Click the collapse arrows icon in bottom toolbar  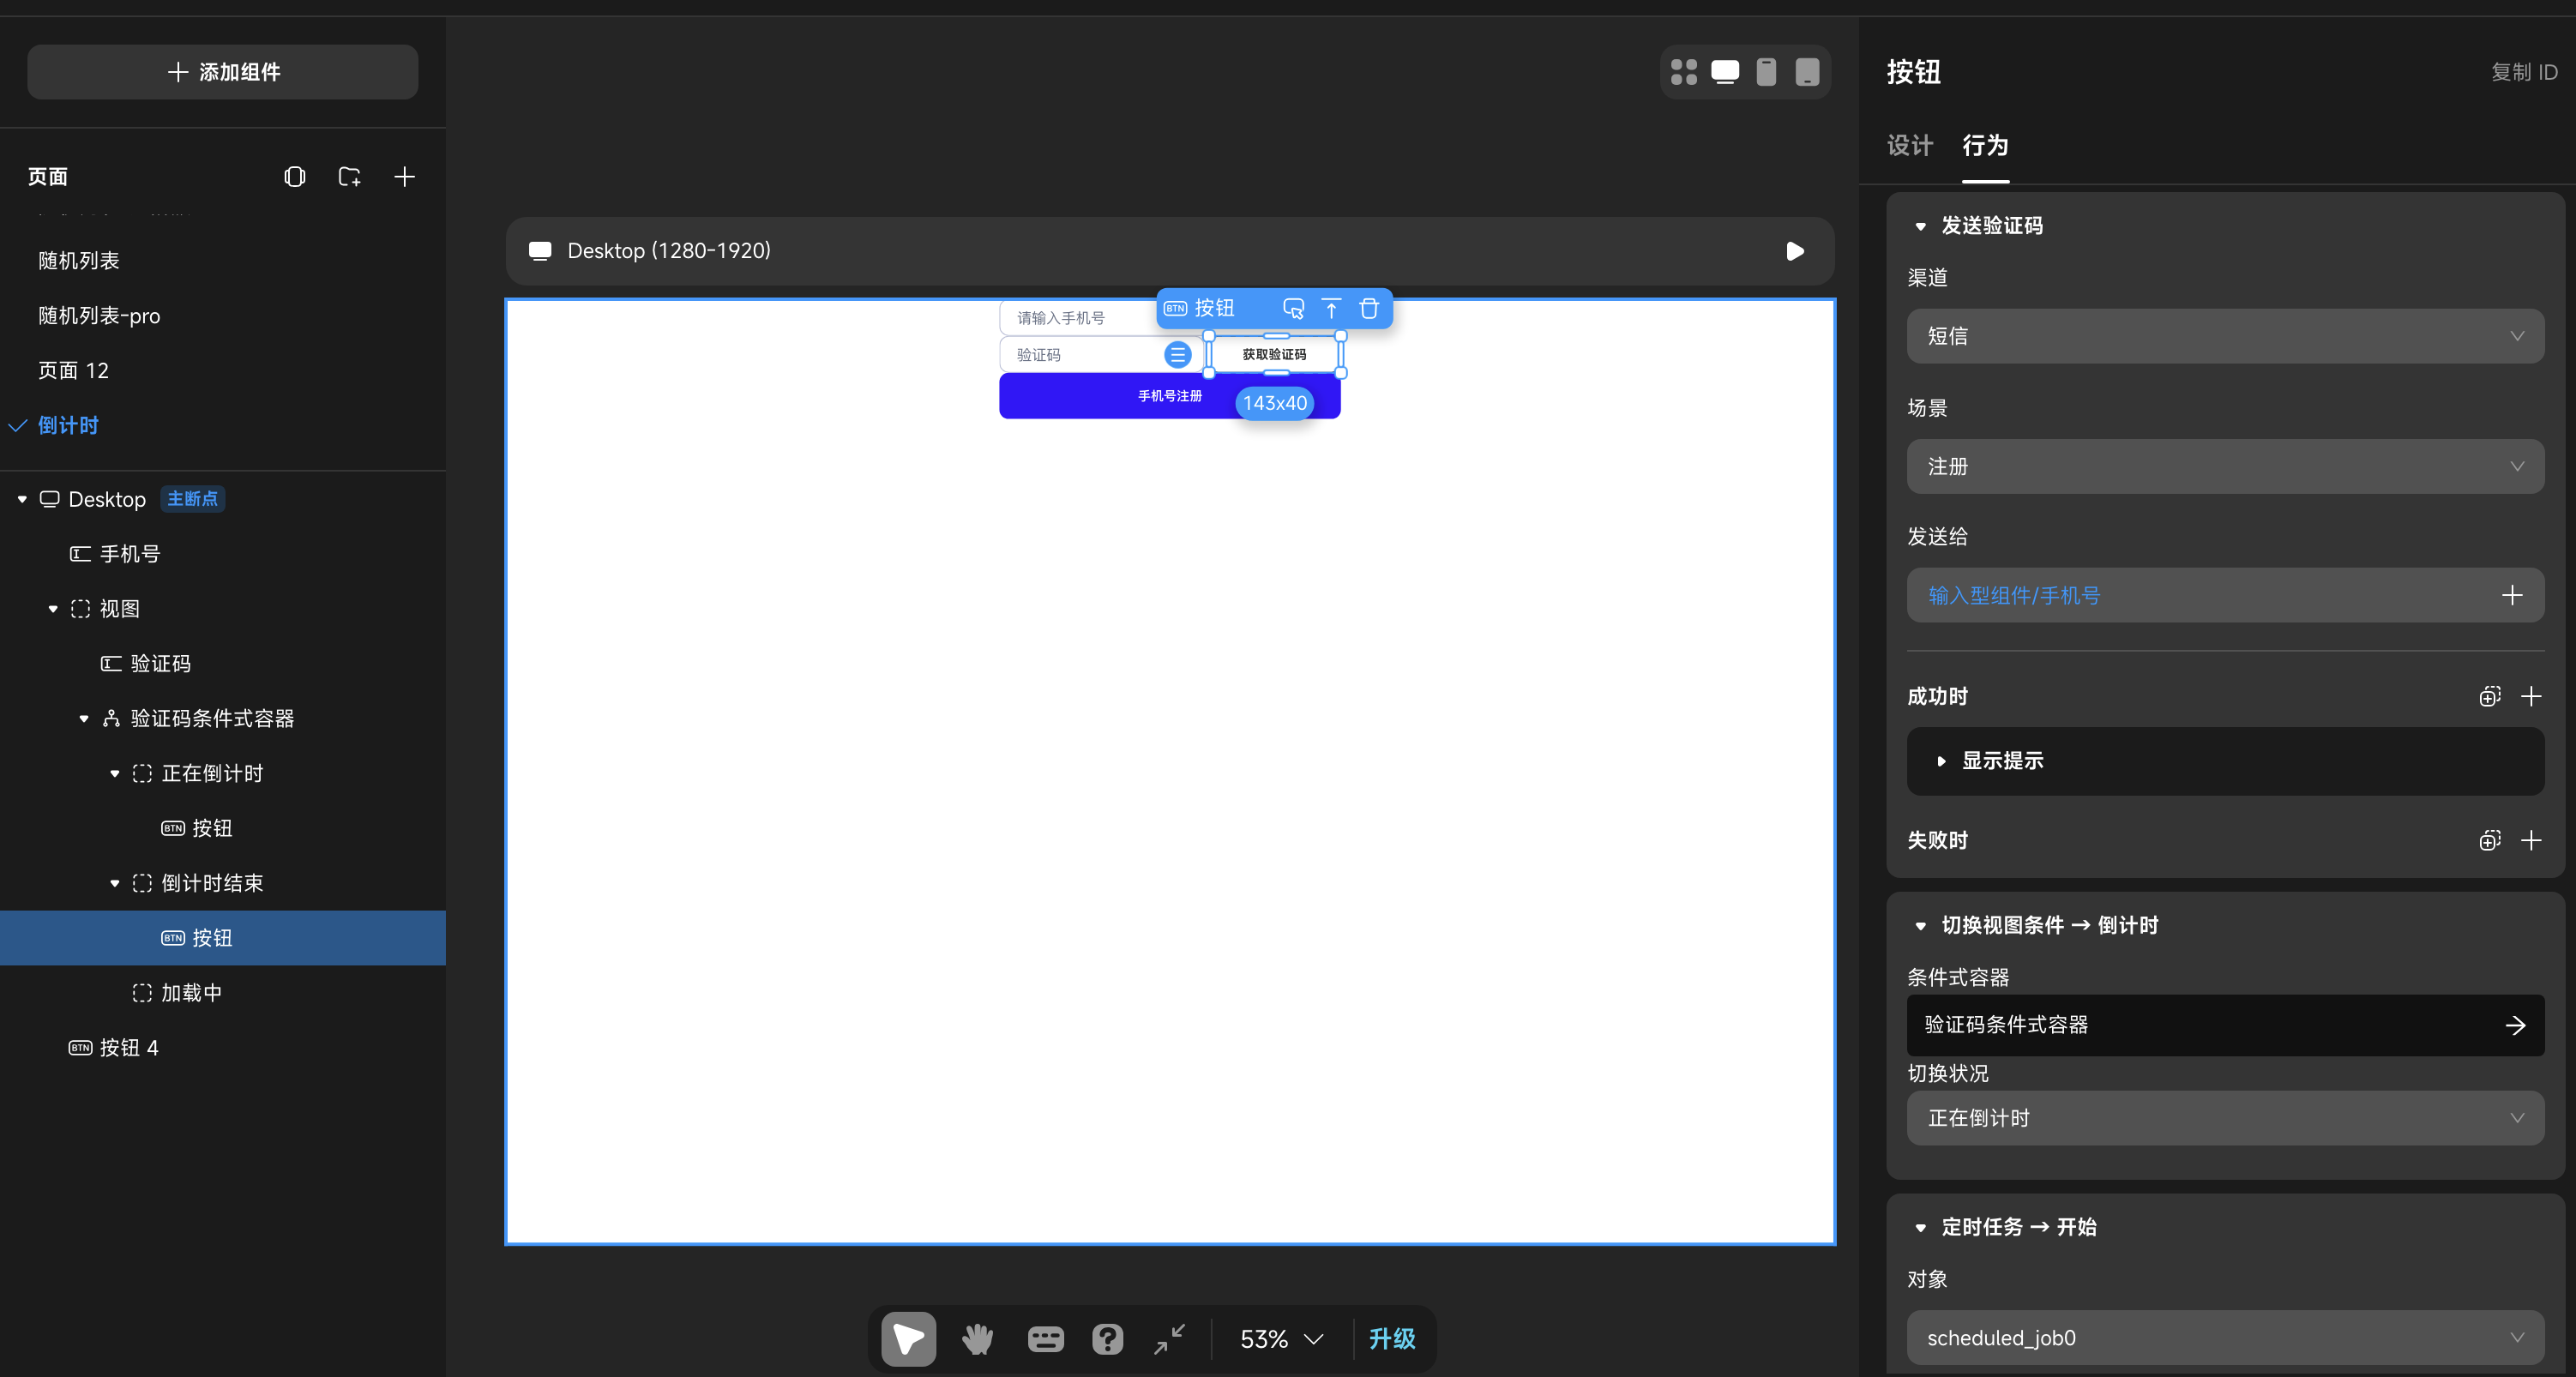1169,1338
